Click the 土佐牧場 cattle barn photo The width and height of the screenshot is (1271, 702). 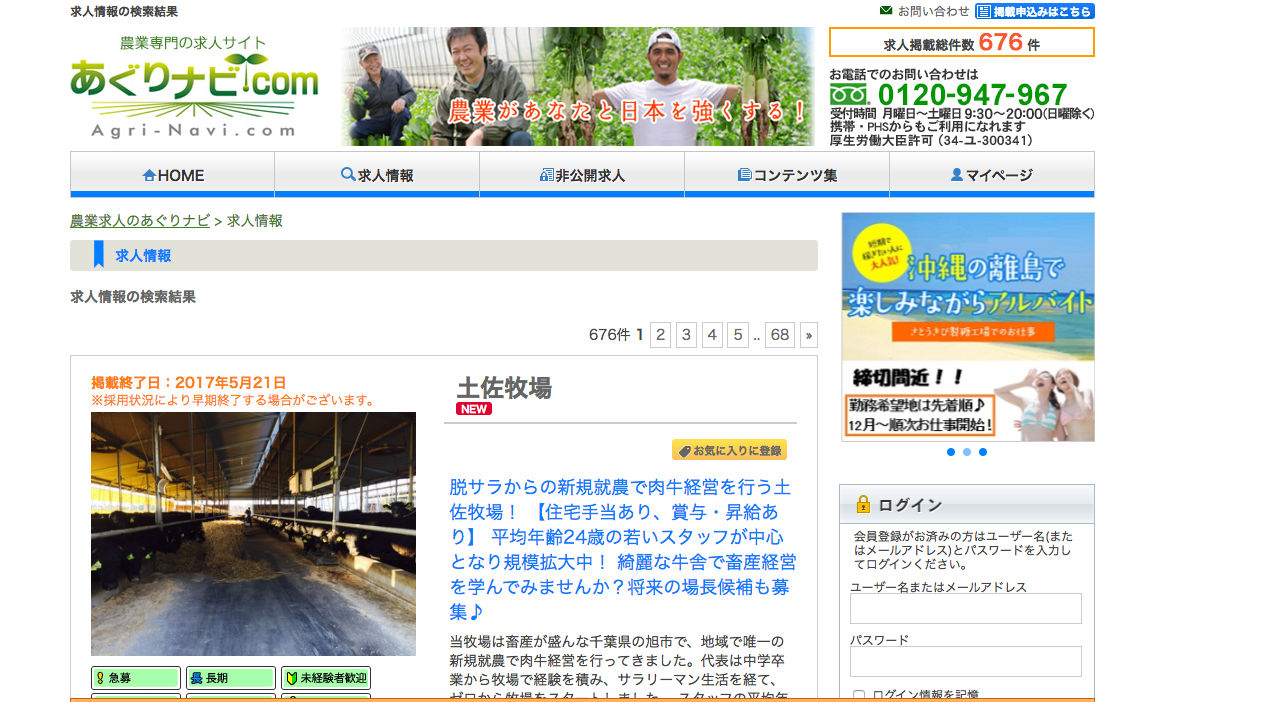(x=253, y=534)
